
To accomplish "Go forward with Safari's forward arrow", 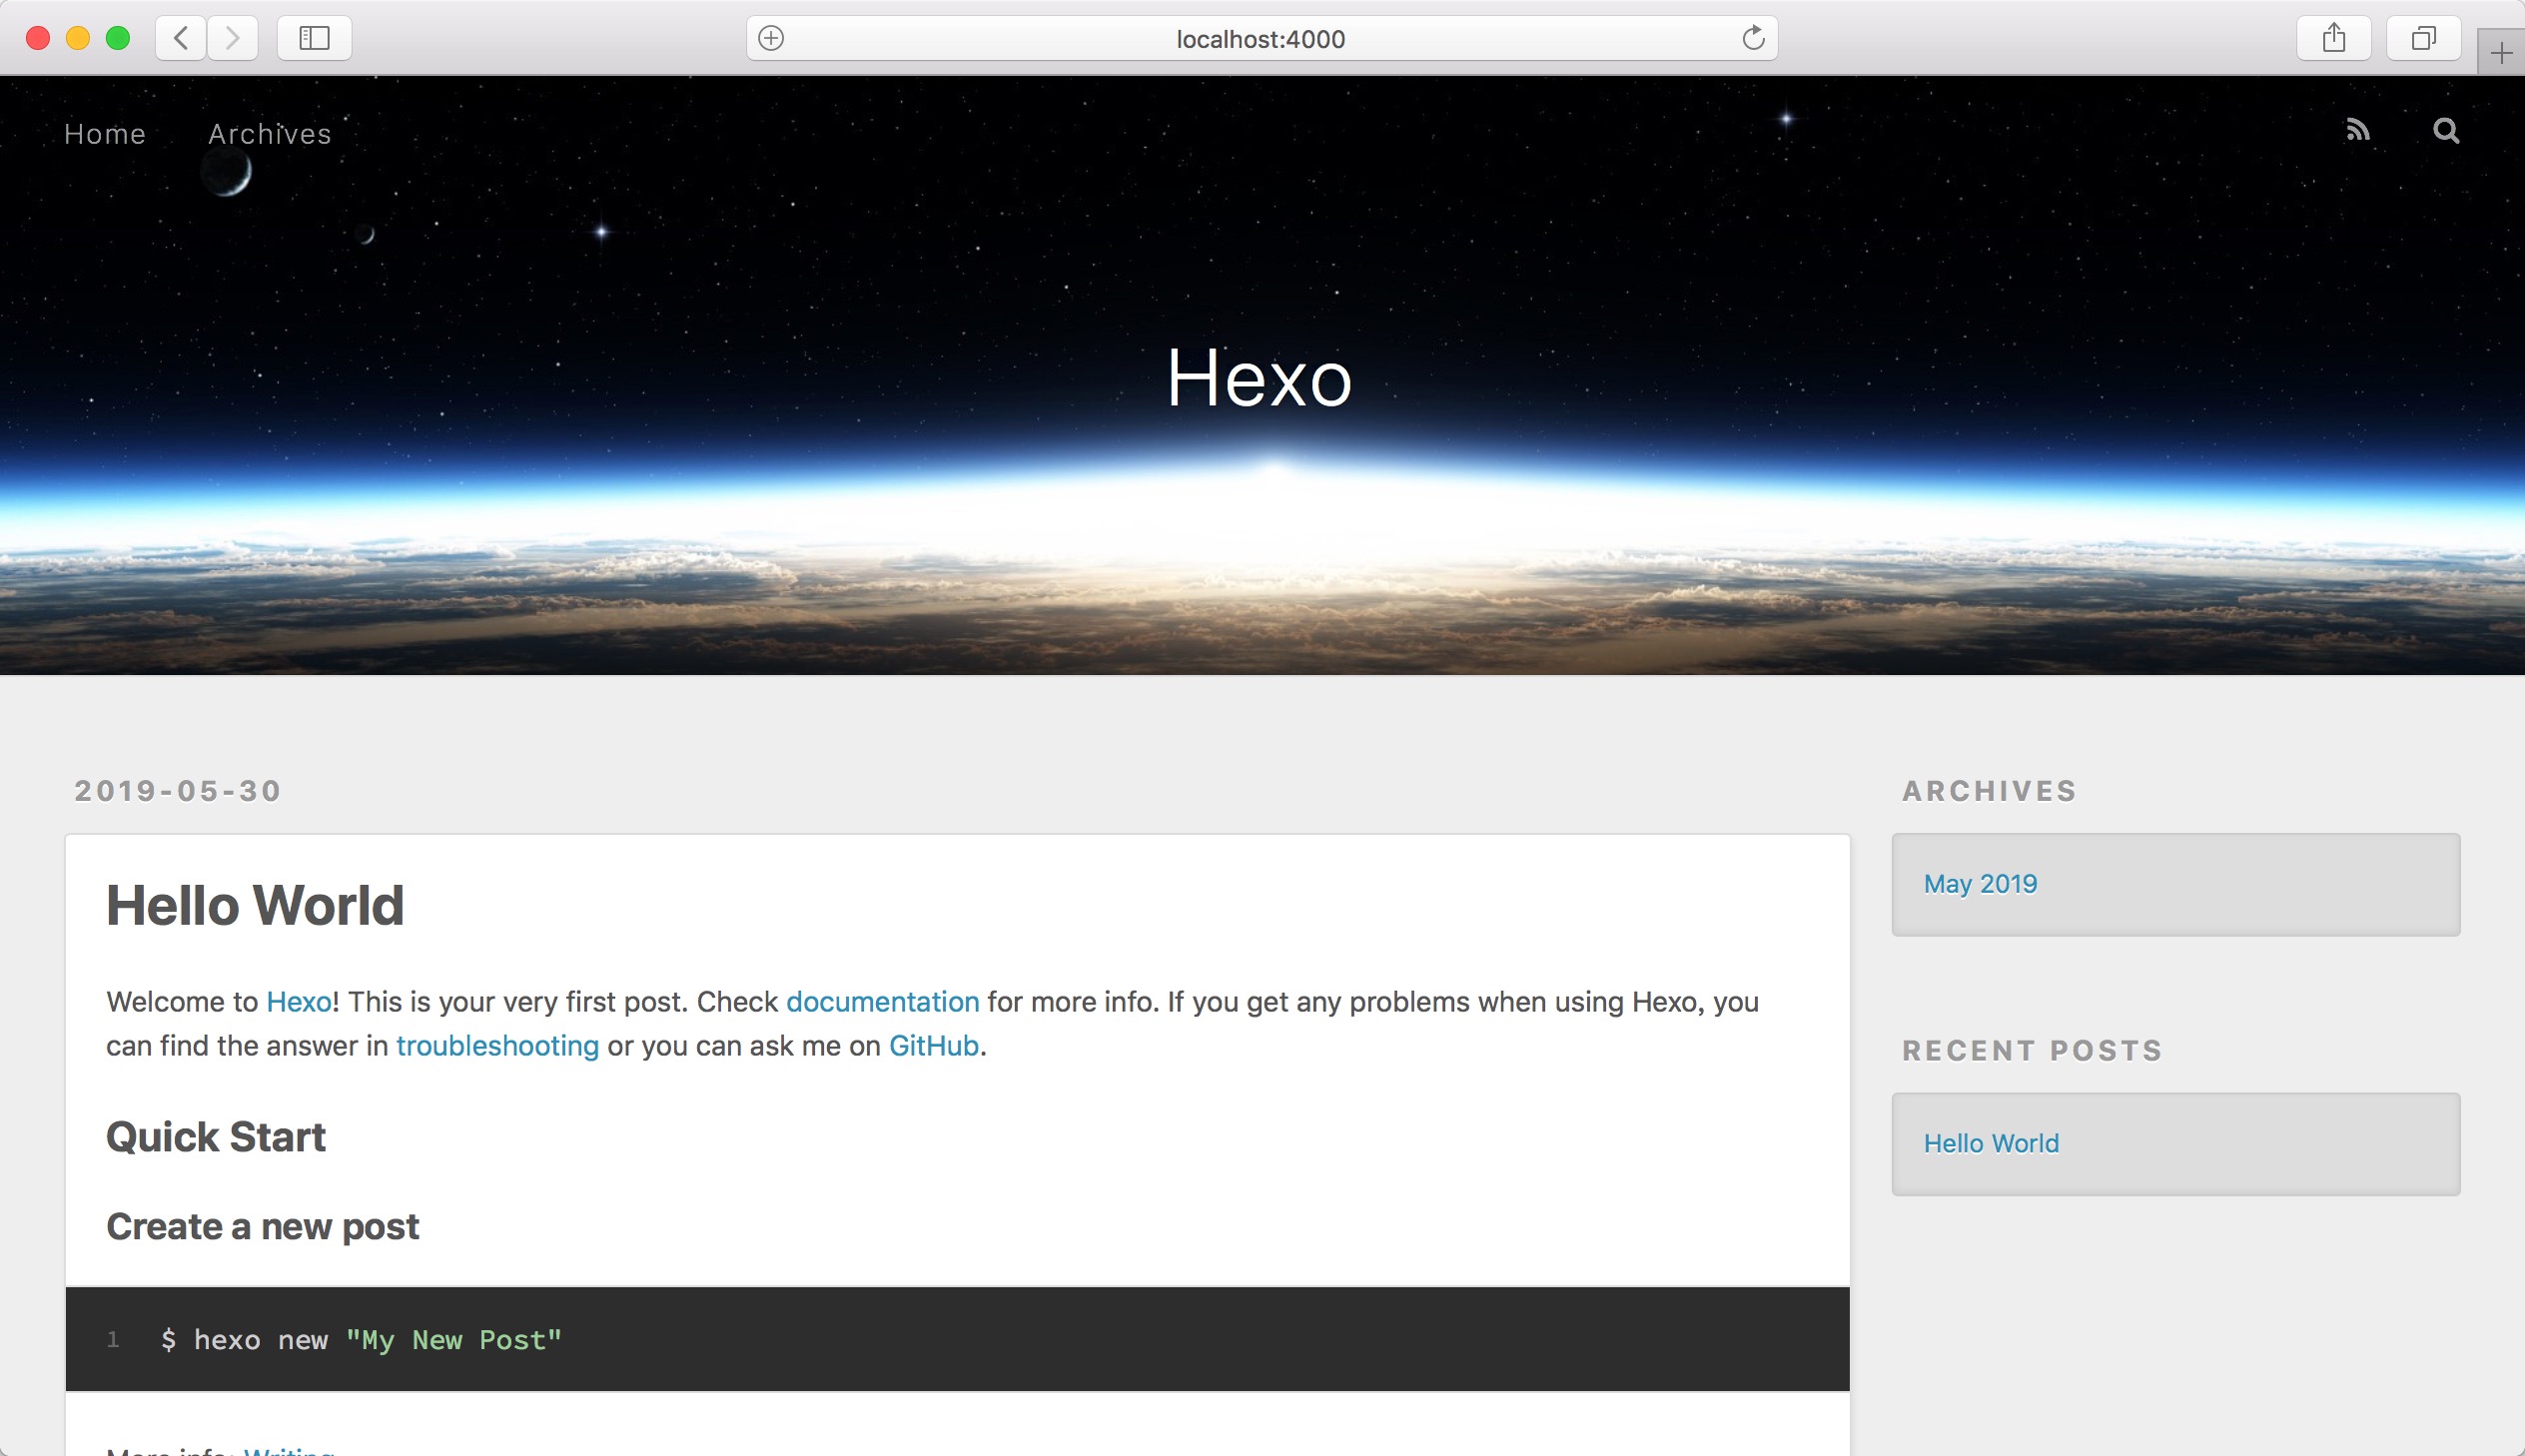I will tap(233, 38).
